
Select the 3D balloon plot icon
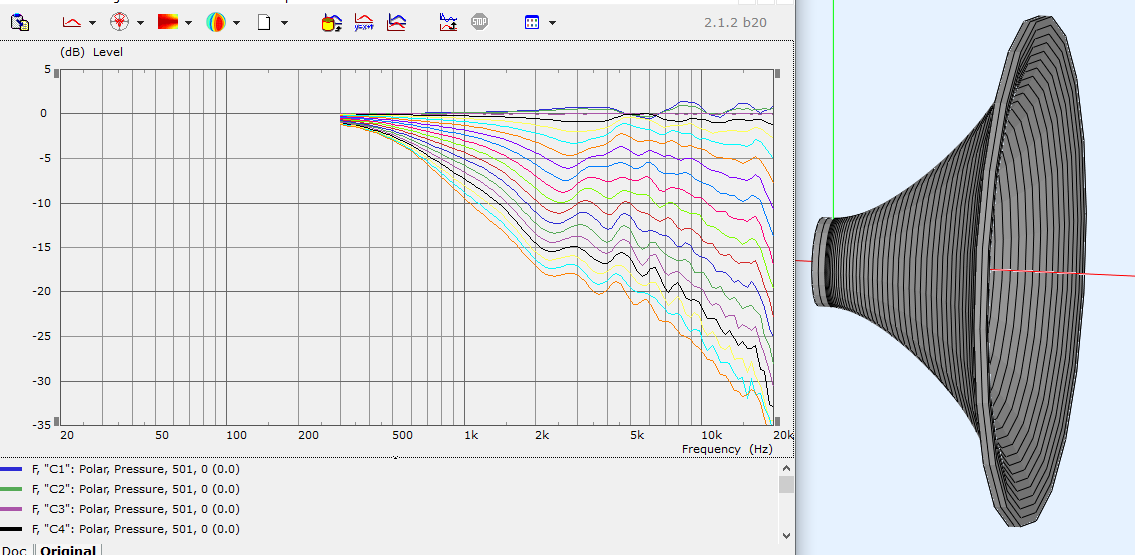(x=216, y=22)
